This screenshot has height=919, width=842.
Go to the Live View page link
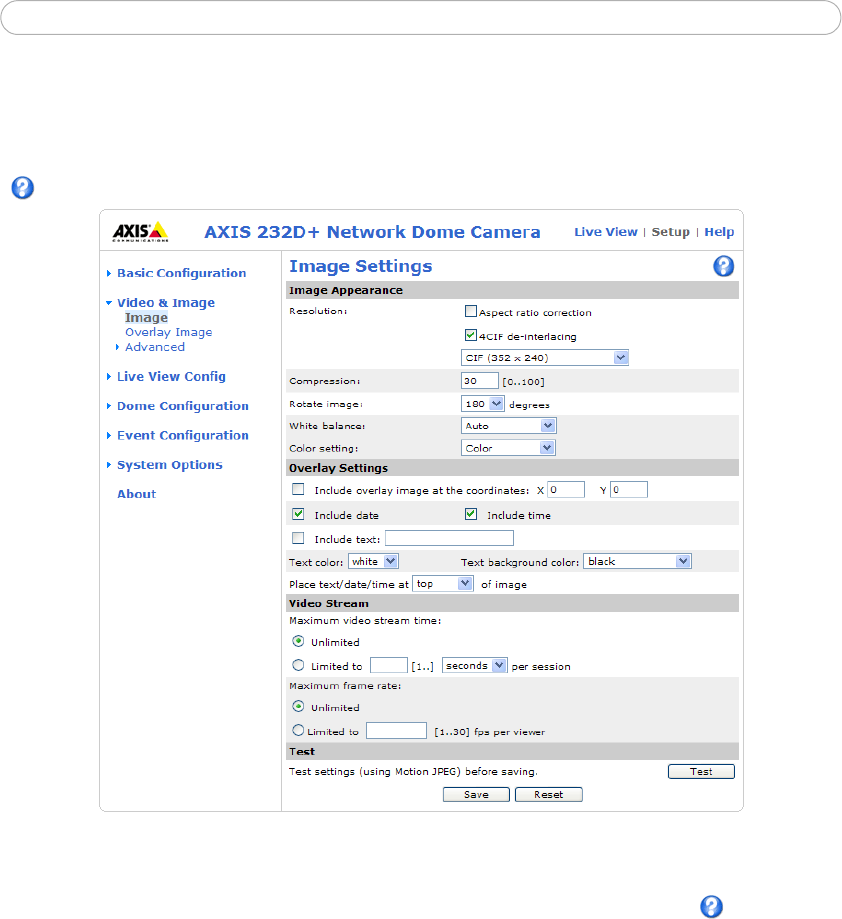pos(605,232)
